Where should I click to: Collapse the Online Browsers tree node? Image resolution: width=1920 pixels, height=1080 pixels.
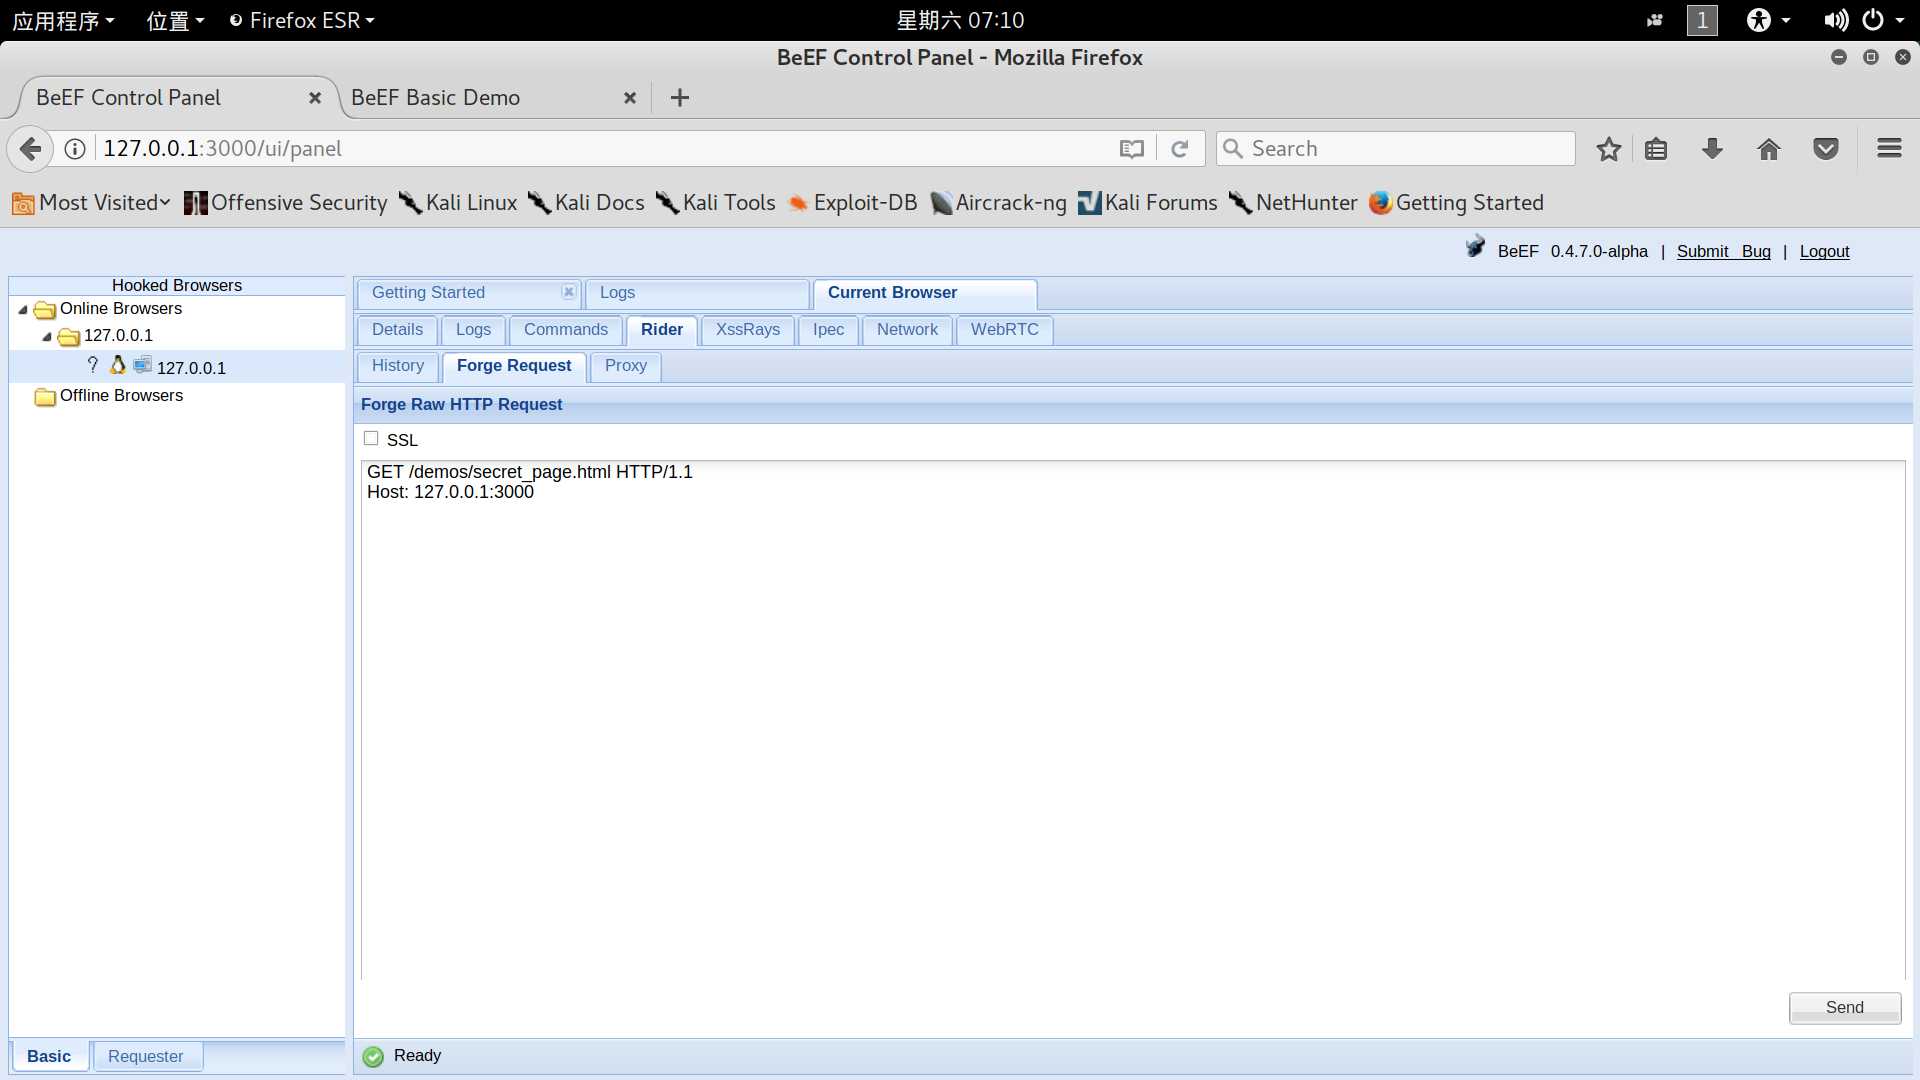(x=23, y=309)
